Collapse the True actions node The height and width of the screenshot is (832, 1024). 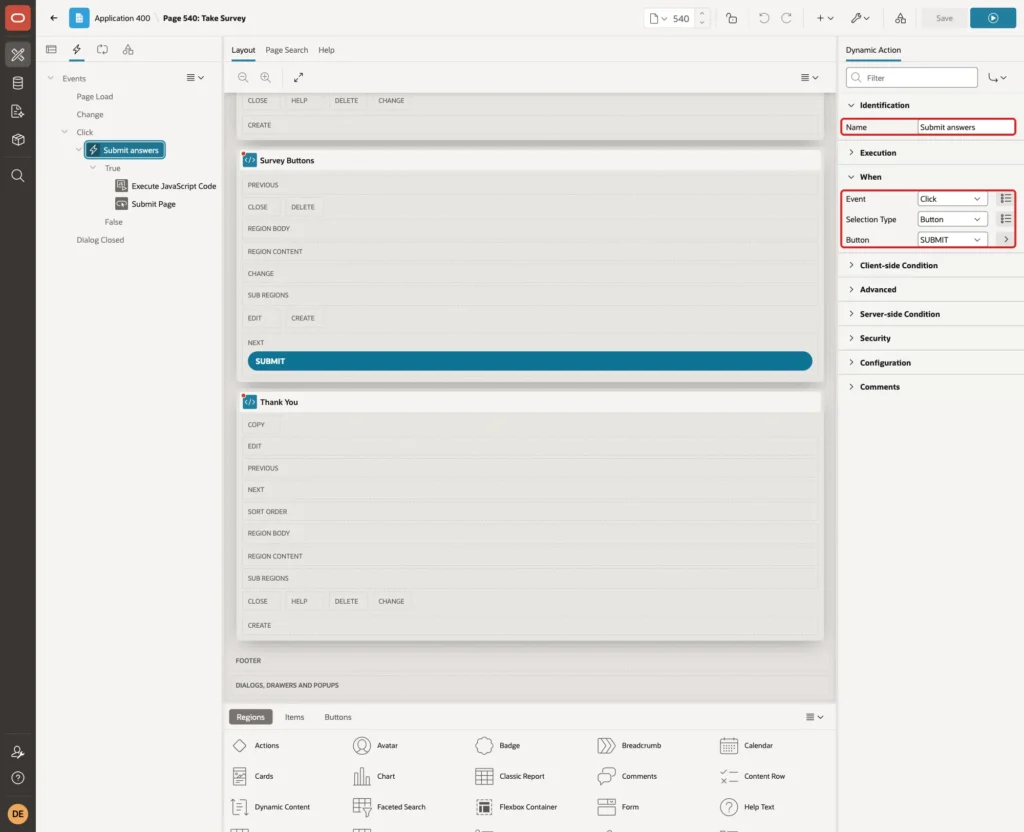[x=93, y=168]
